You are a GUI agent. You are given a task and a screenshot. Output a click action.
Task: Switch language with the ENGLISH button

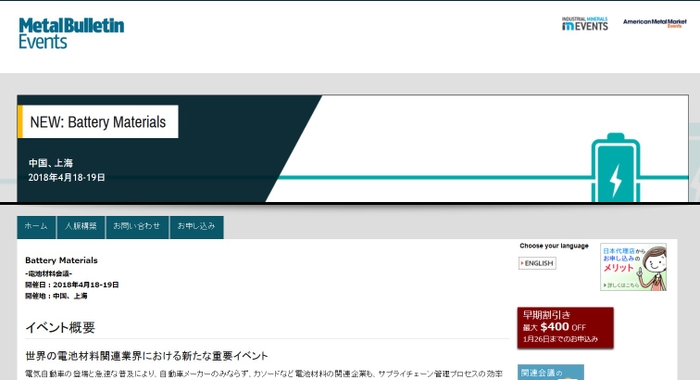click(x=537, y=263)
